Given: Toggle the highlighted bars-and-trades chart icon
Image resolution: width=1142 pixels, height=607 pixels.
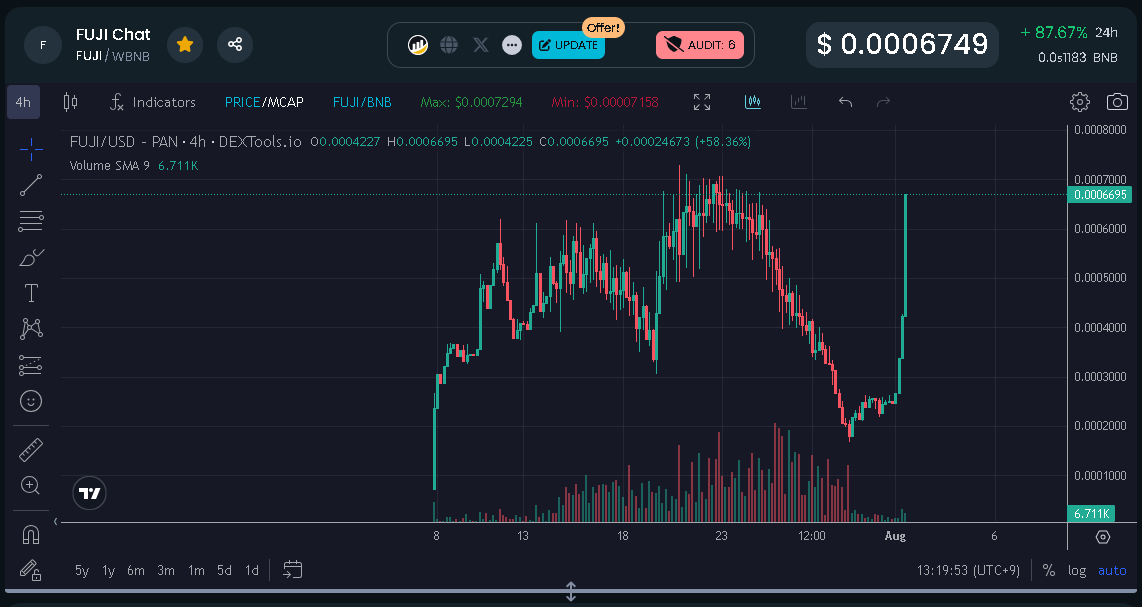Looking at the screenshot, I should pyautogui.click(x=753, y=102).
